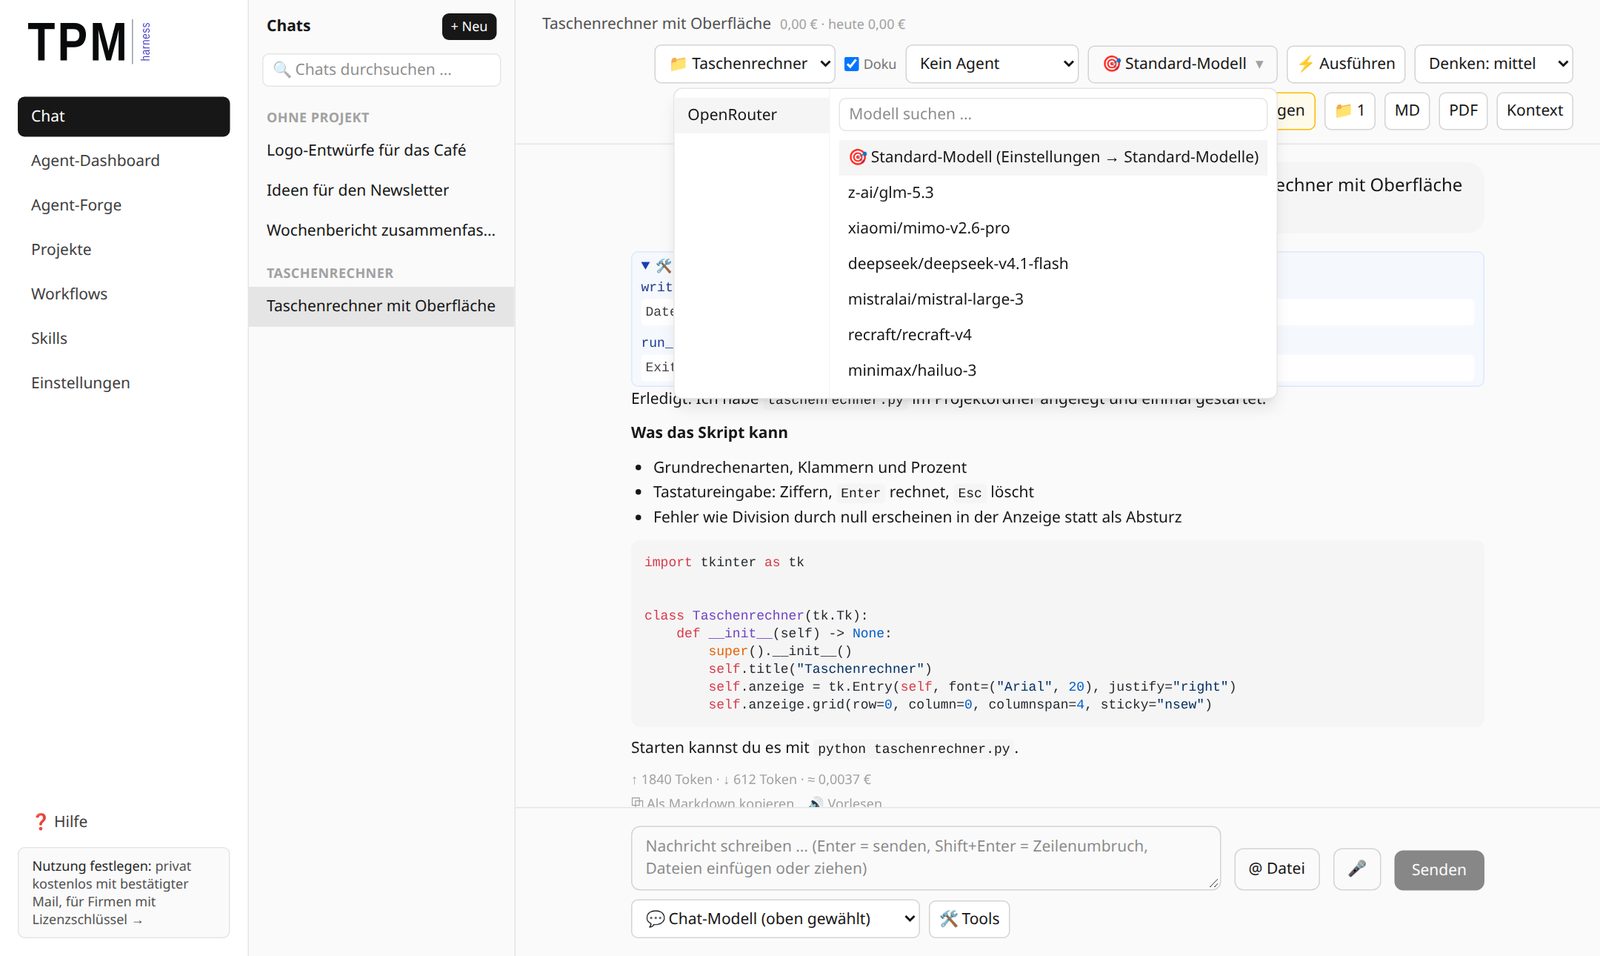The width and height of the screenshot is (1600, 956).
Task: Click the speaker icon beside Vorlesen
Action: tap(816, 803)
